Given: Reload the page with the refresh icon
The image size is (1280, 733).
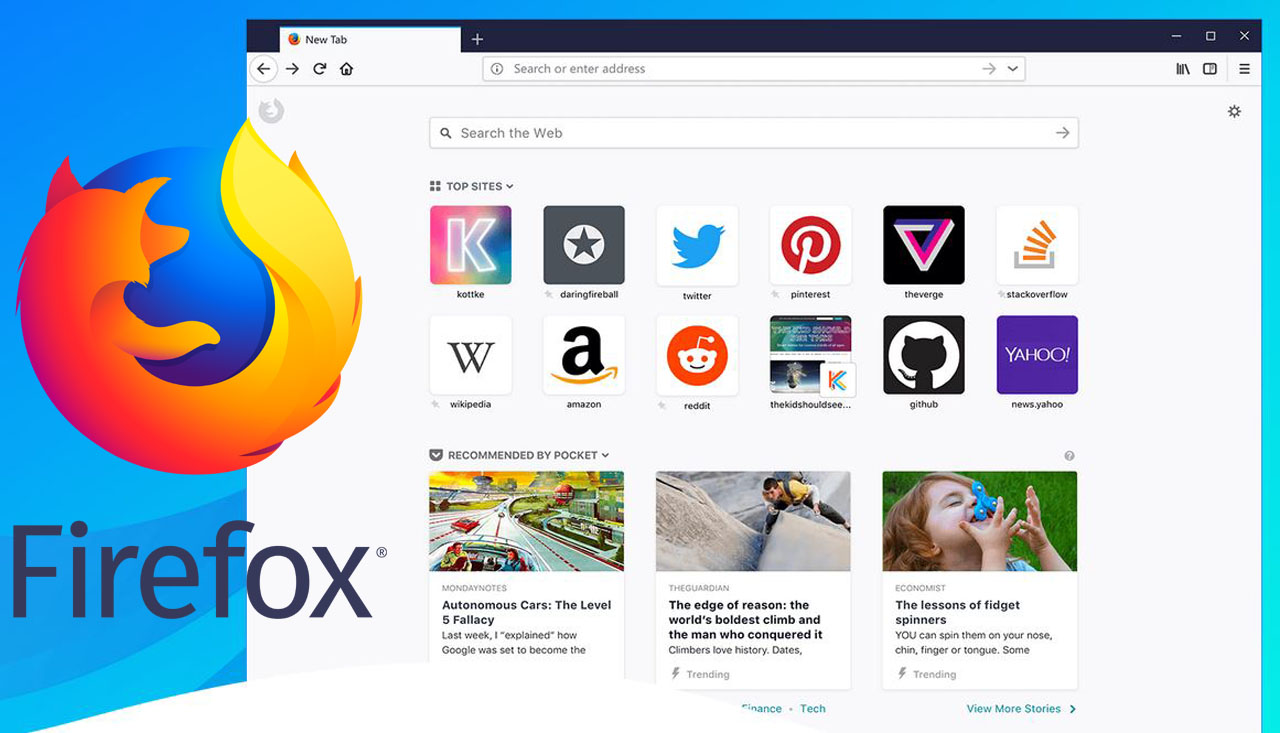Looking at the screenshot, I should click(x=320, y=69).
